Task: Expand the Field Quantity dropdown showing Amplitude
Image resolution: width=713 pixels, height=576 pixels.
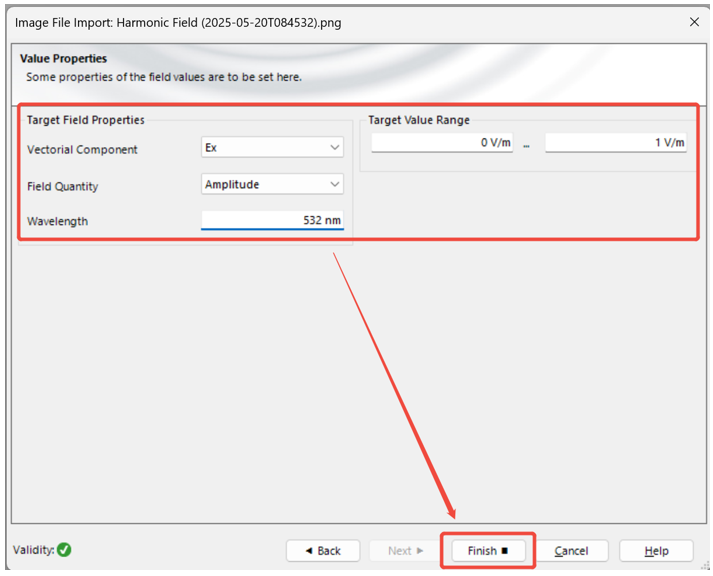Action: (272, 184)
